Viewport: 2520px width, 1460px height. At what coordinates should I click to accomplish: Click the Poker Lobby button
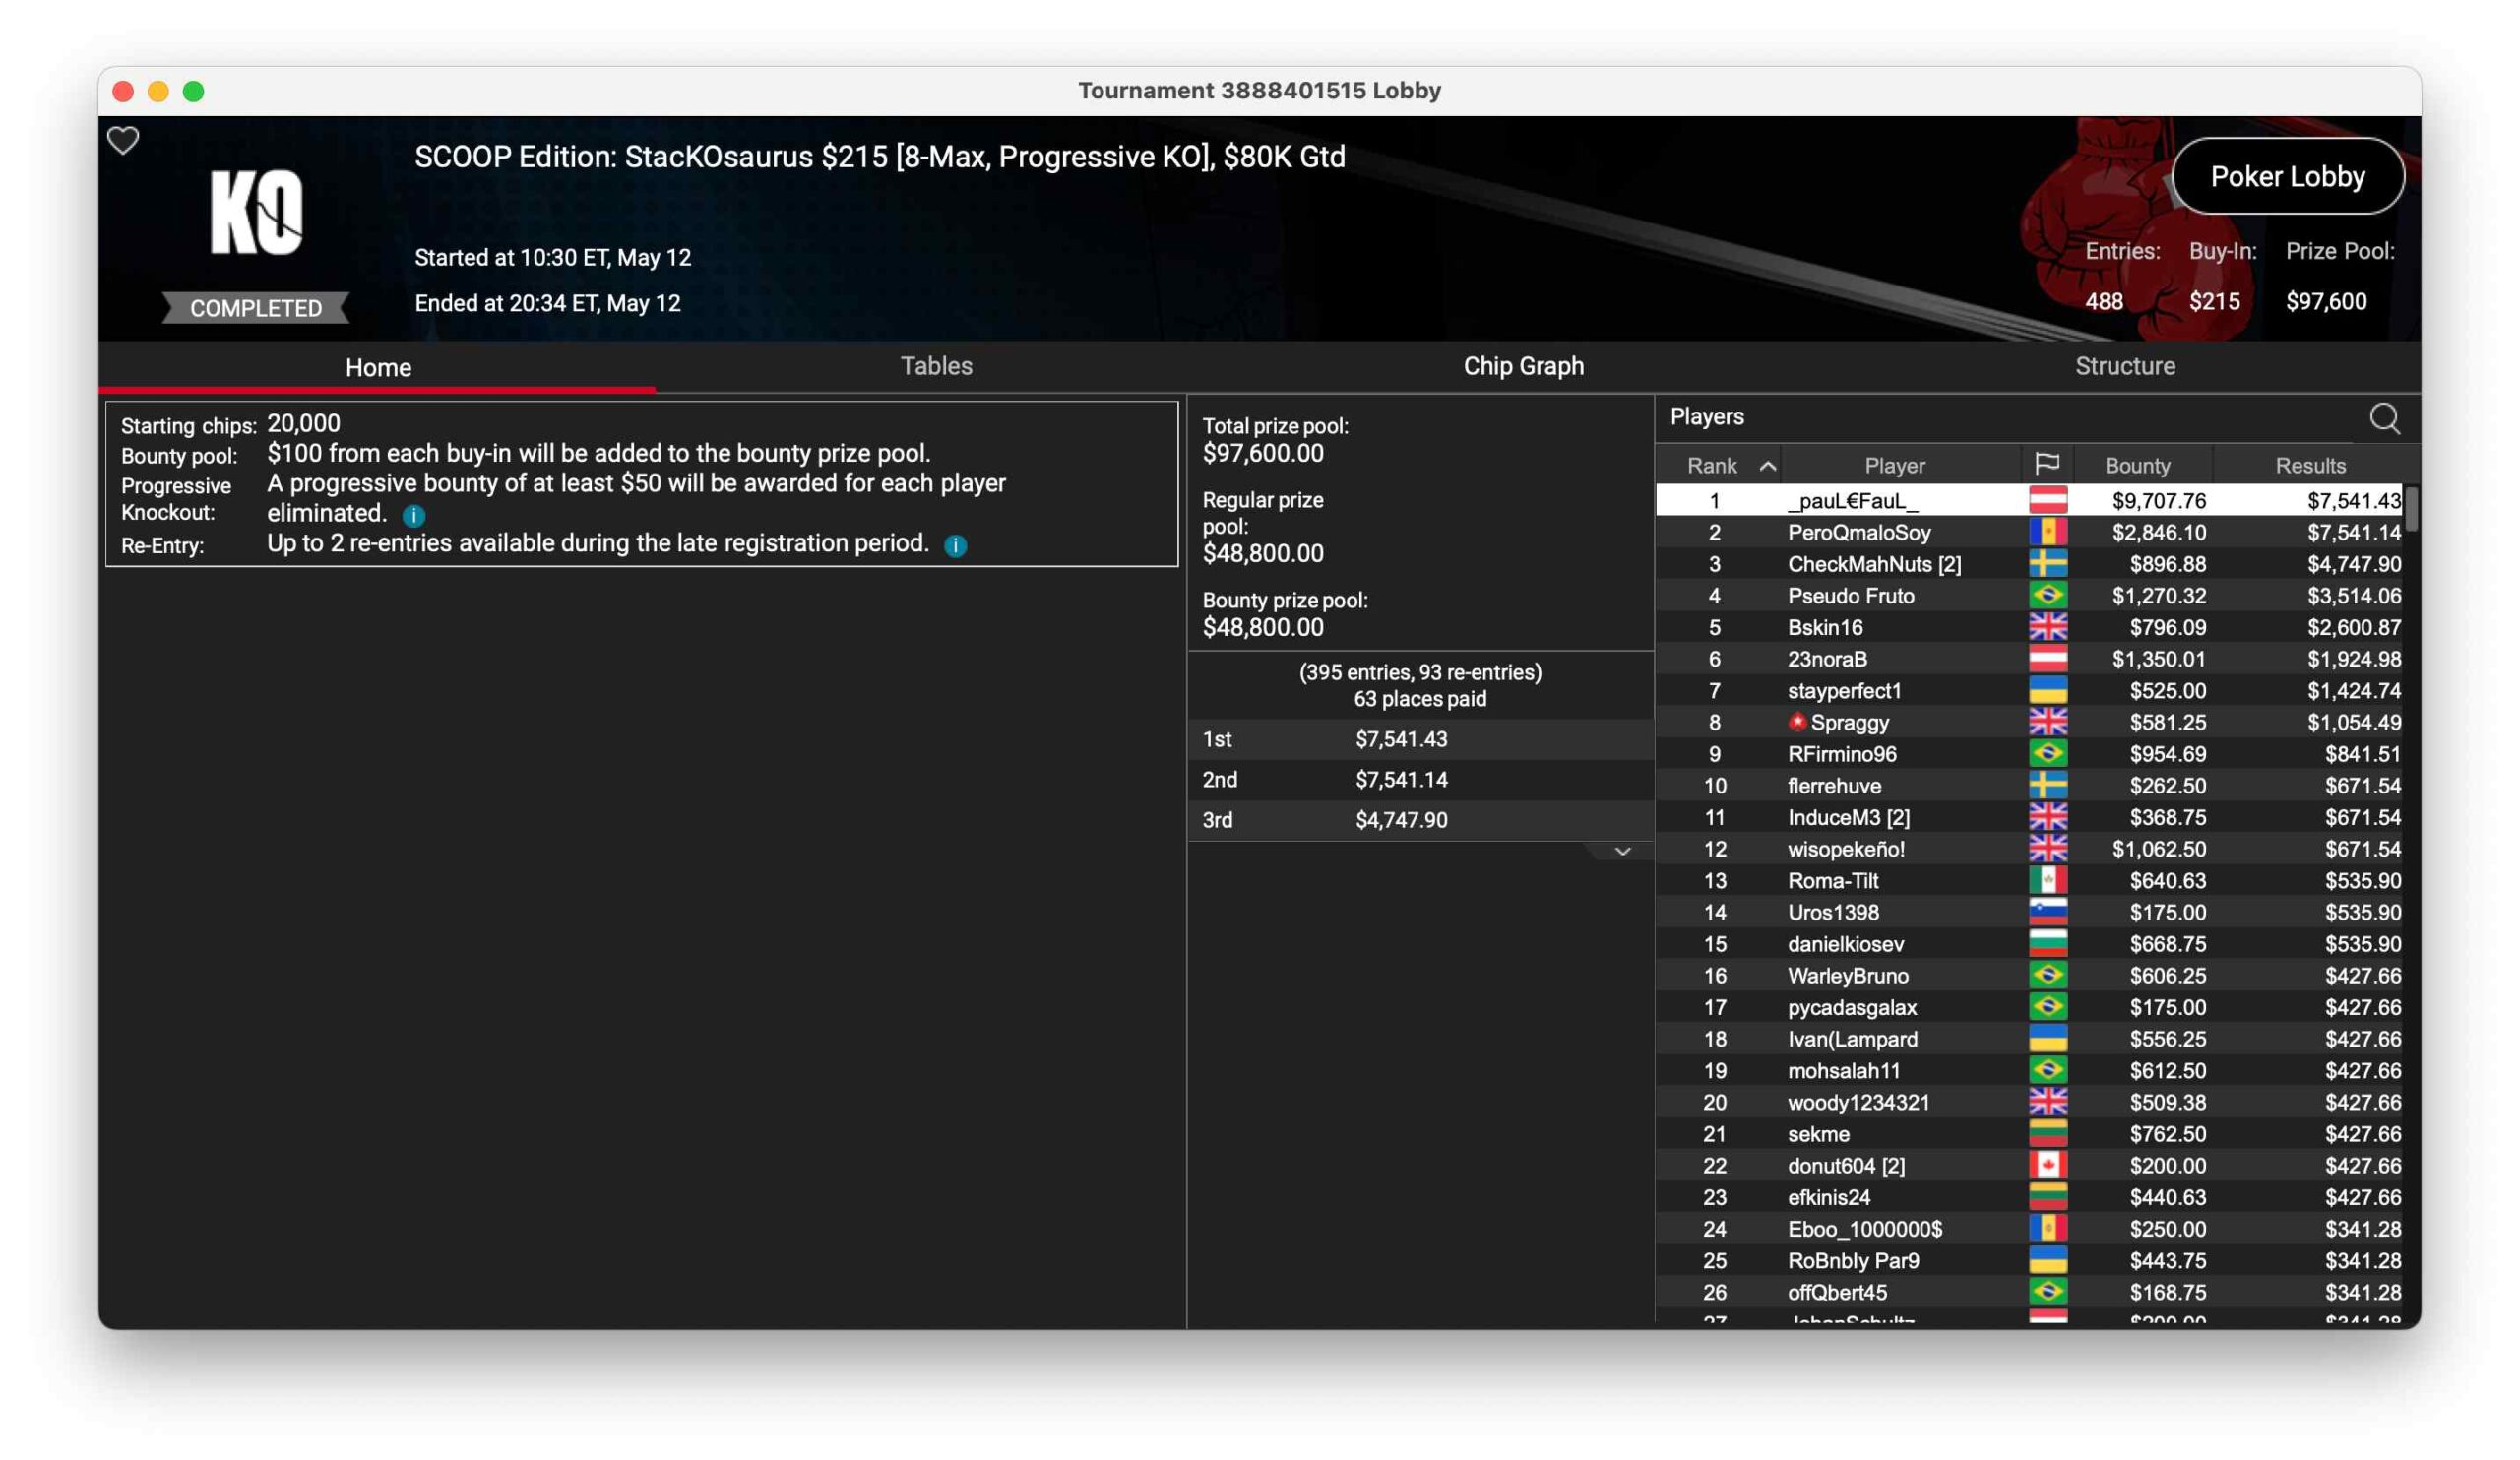[x=2287, y=177]
